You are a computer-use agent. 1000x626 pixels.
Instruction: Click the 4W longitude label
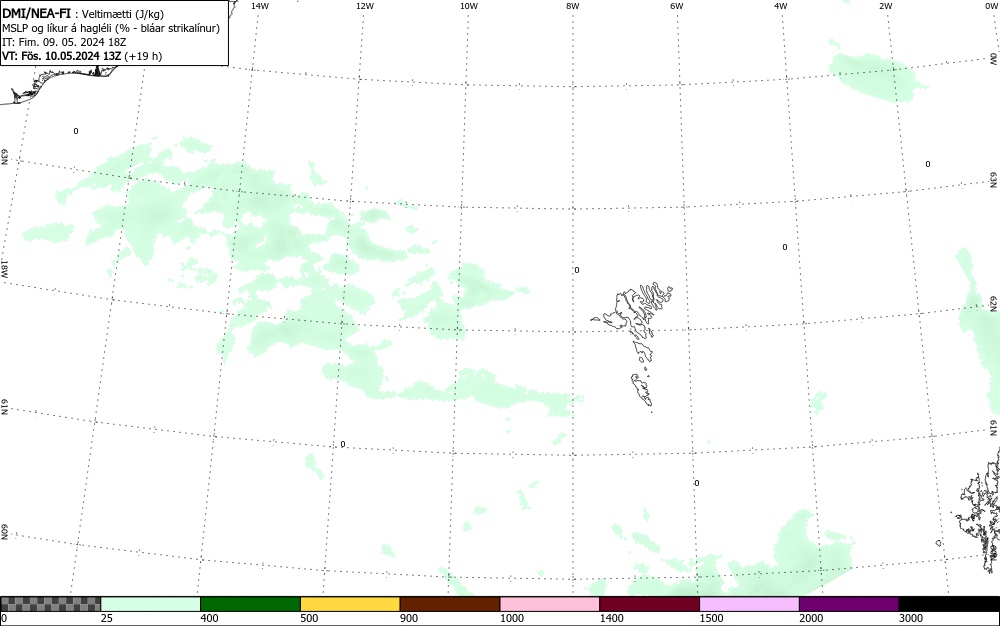[x=781, y=6]
